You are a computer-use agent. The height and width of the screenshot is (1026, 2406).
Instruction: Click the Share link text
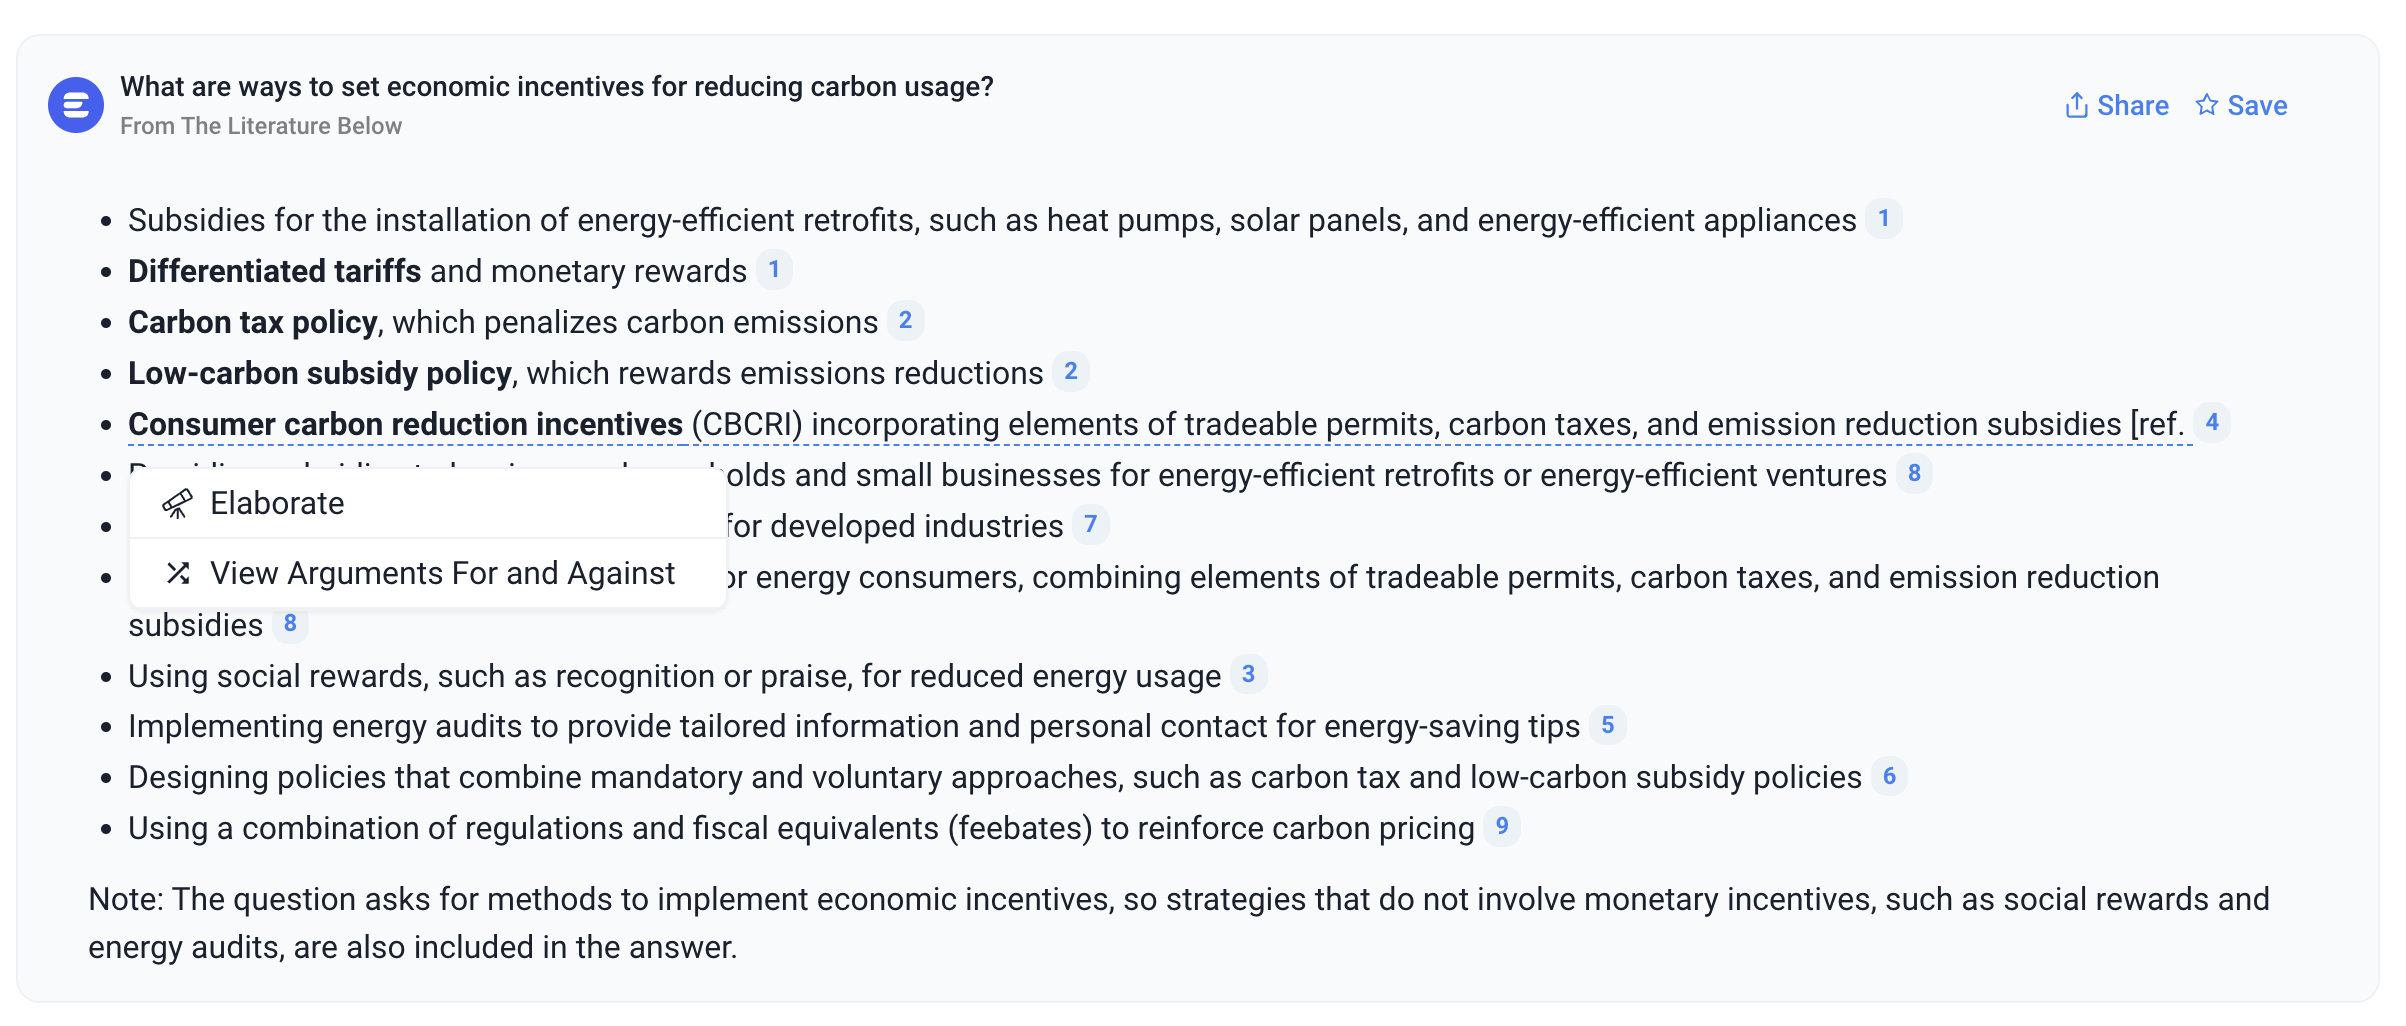[2132, 105]
